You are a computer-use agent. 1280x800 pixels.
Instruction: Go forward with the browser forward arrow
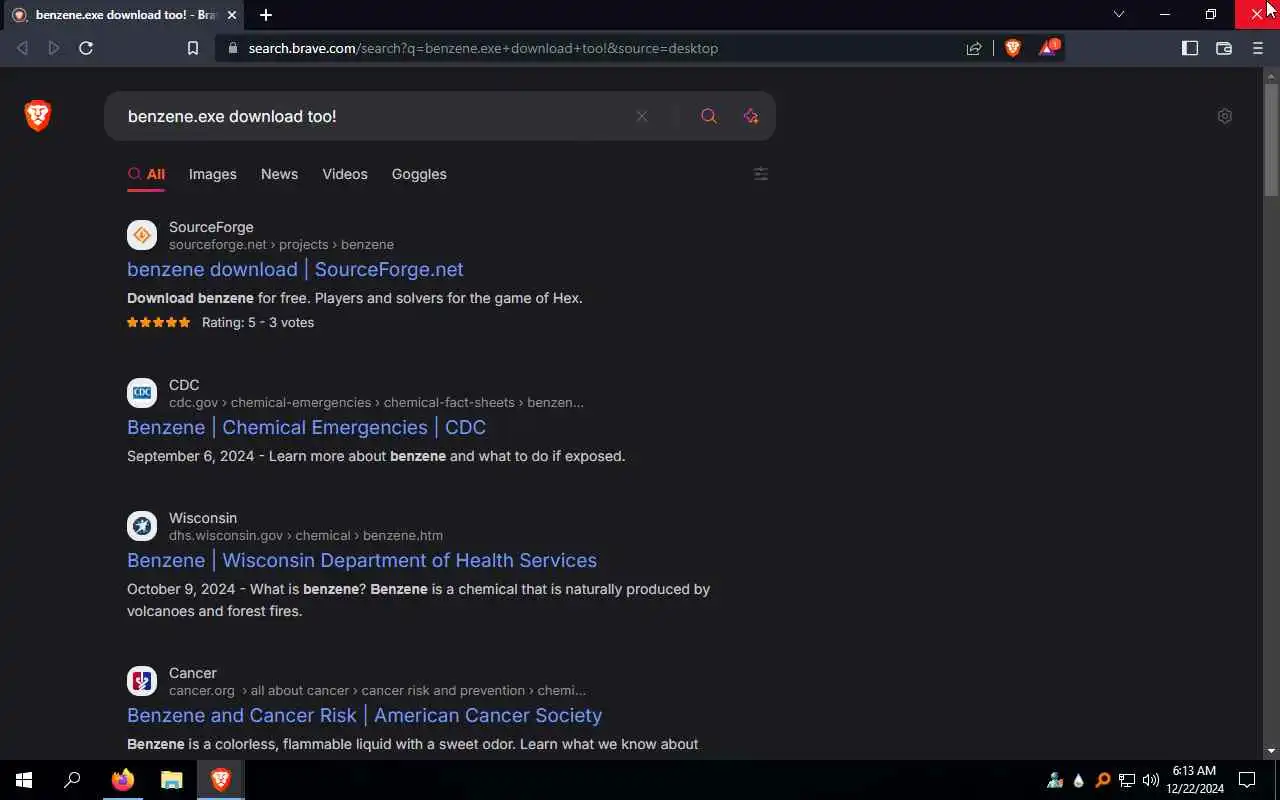54,48
